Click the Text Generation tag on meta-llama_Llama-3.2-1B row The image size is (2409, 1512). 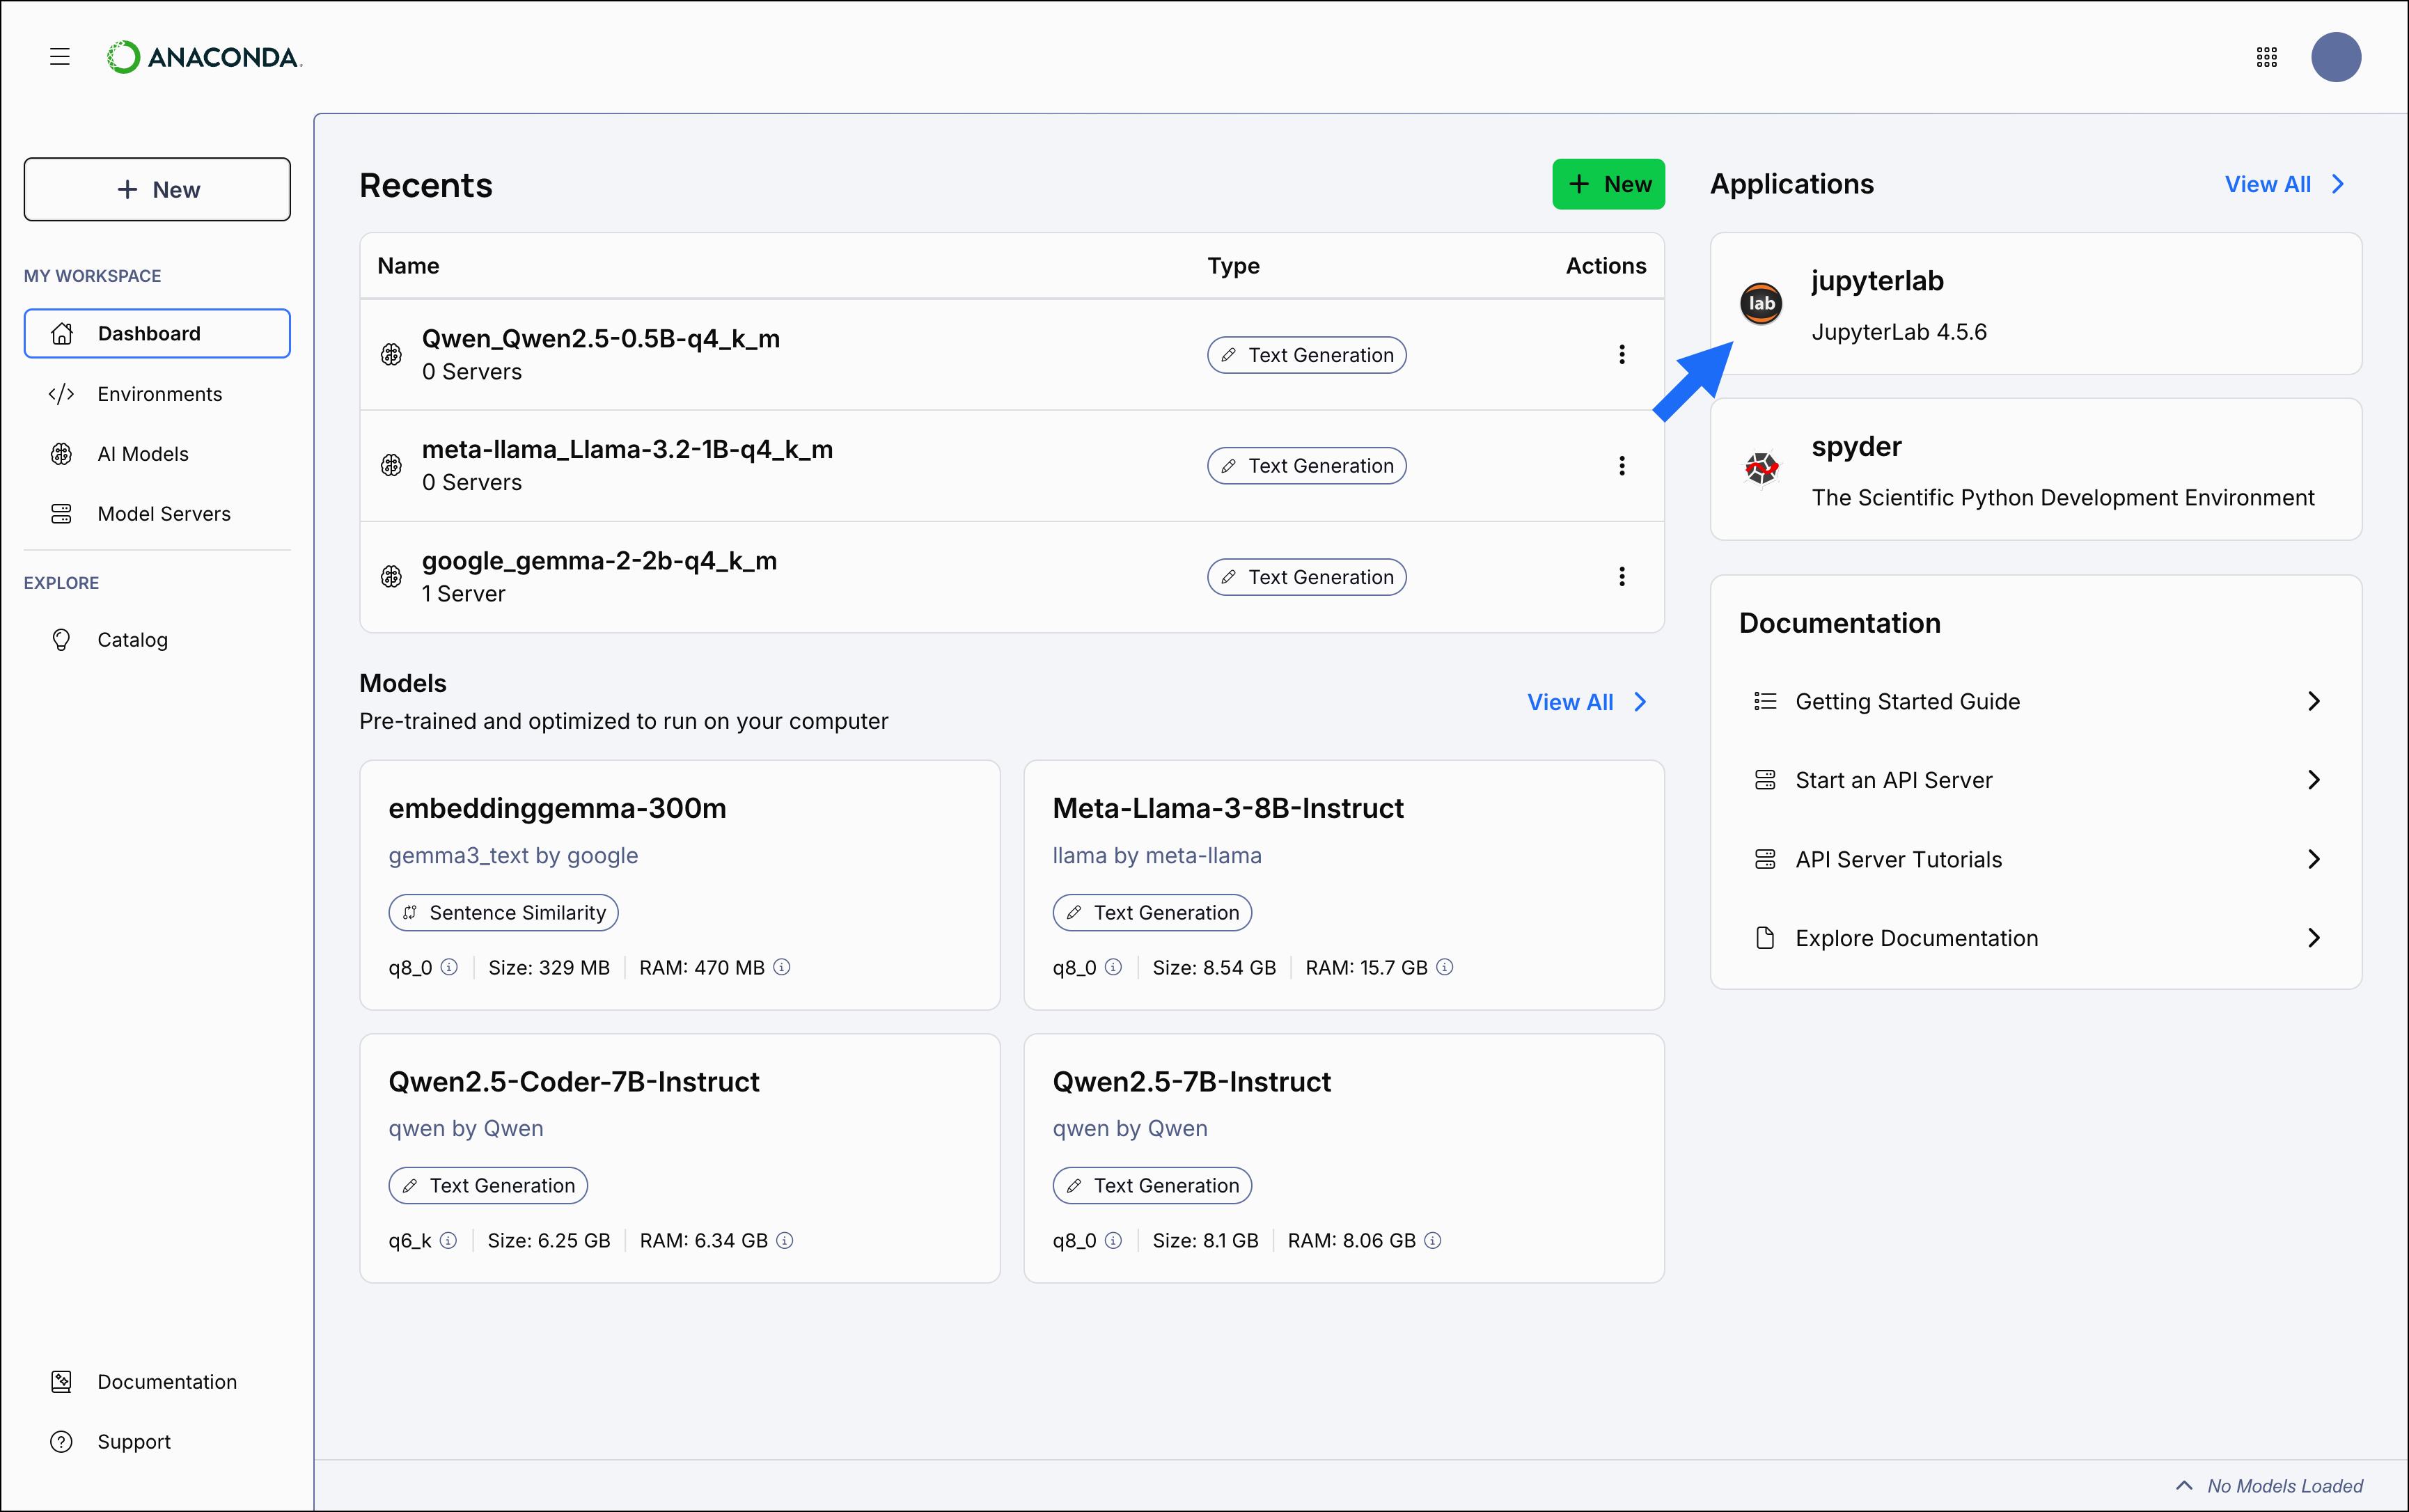coord(1306,466)
